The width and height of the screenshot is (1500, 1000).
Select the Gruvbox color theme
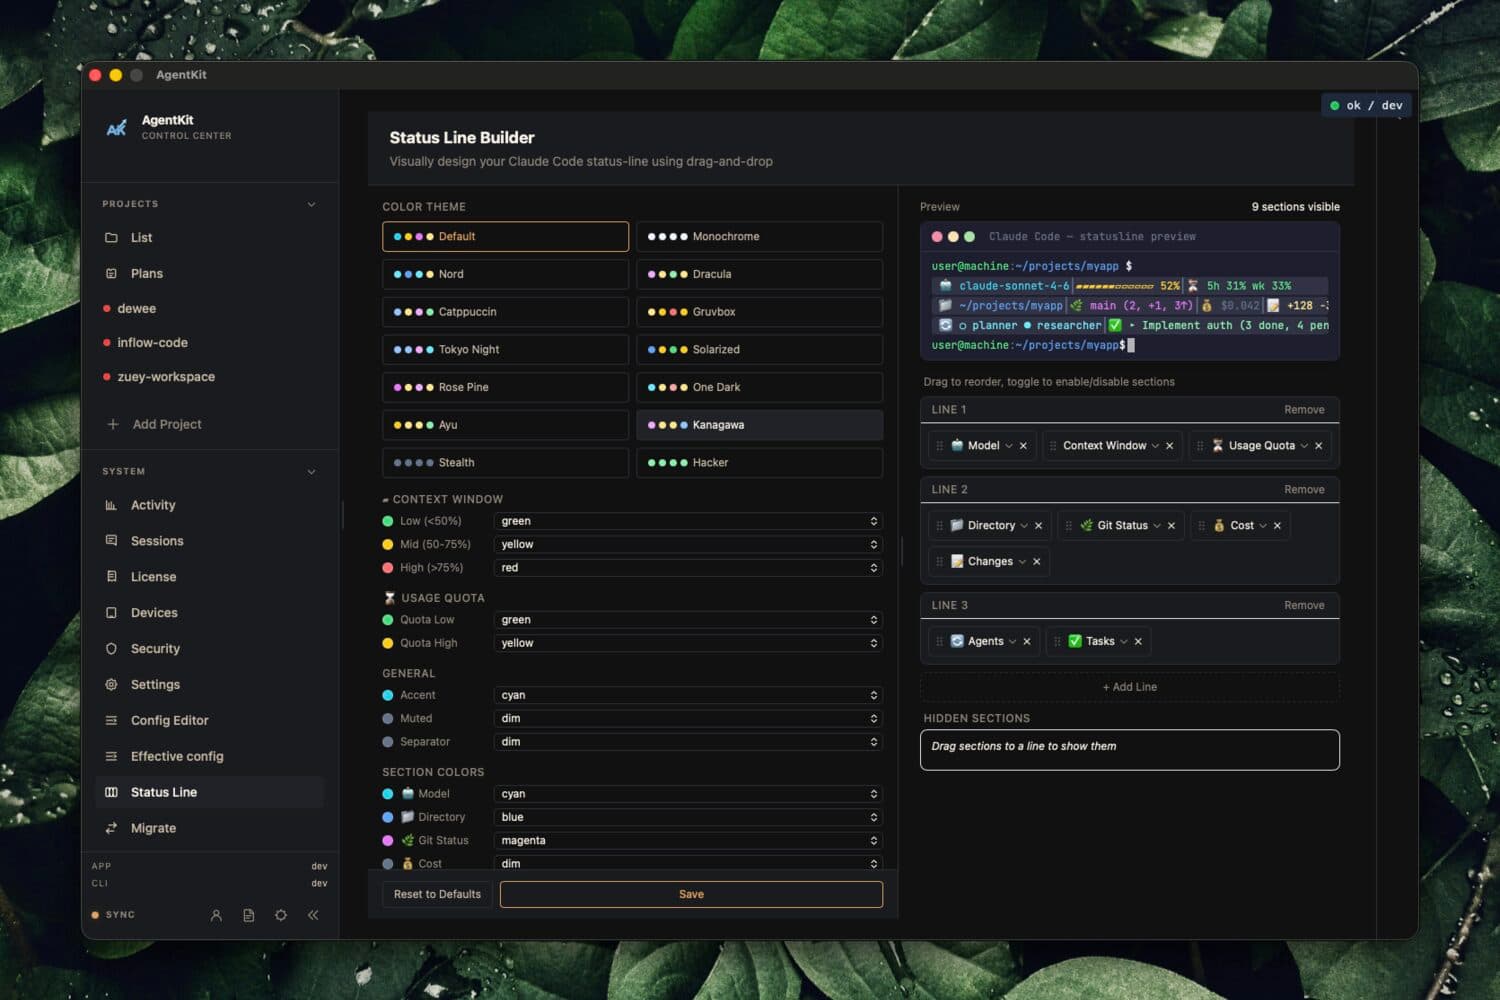pos(759,312)
